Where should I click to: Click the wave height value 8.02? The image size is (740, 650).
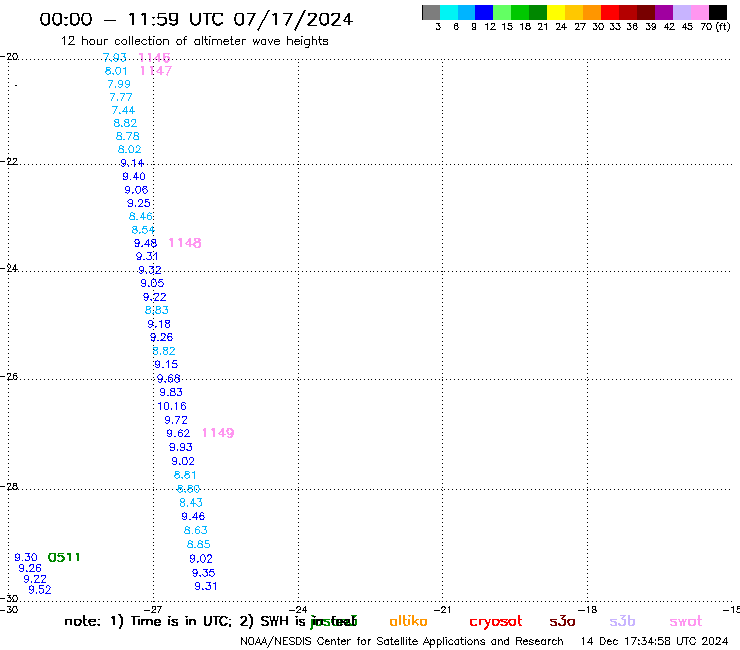pyautogui.click(x=129, y=150)
